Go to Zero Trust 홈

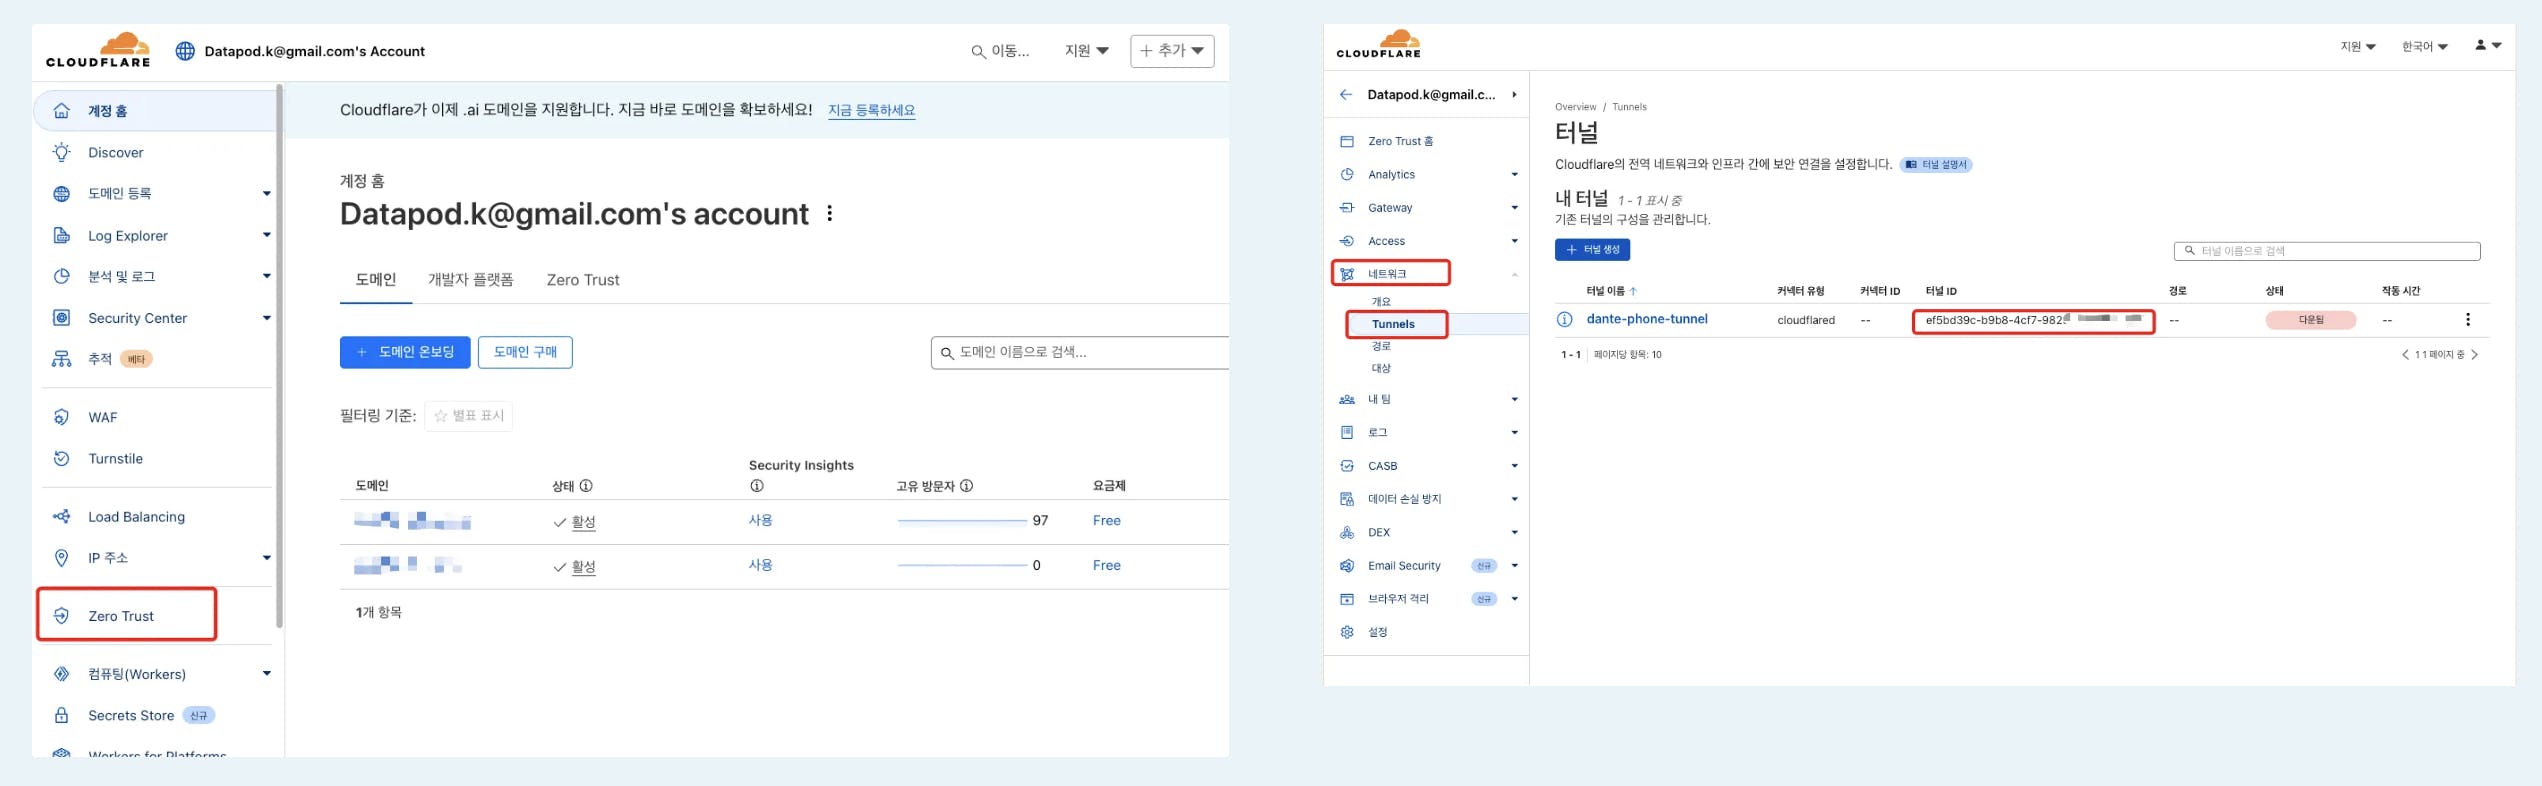[1400, 142]
